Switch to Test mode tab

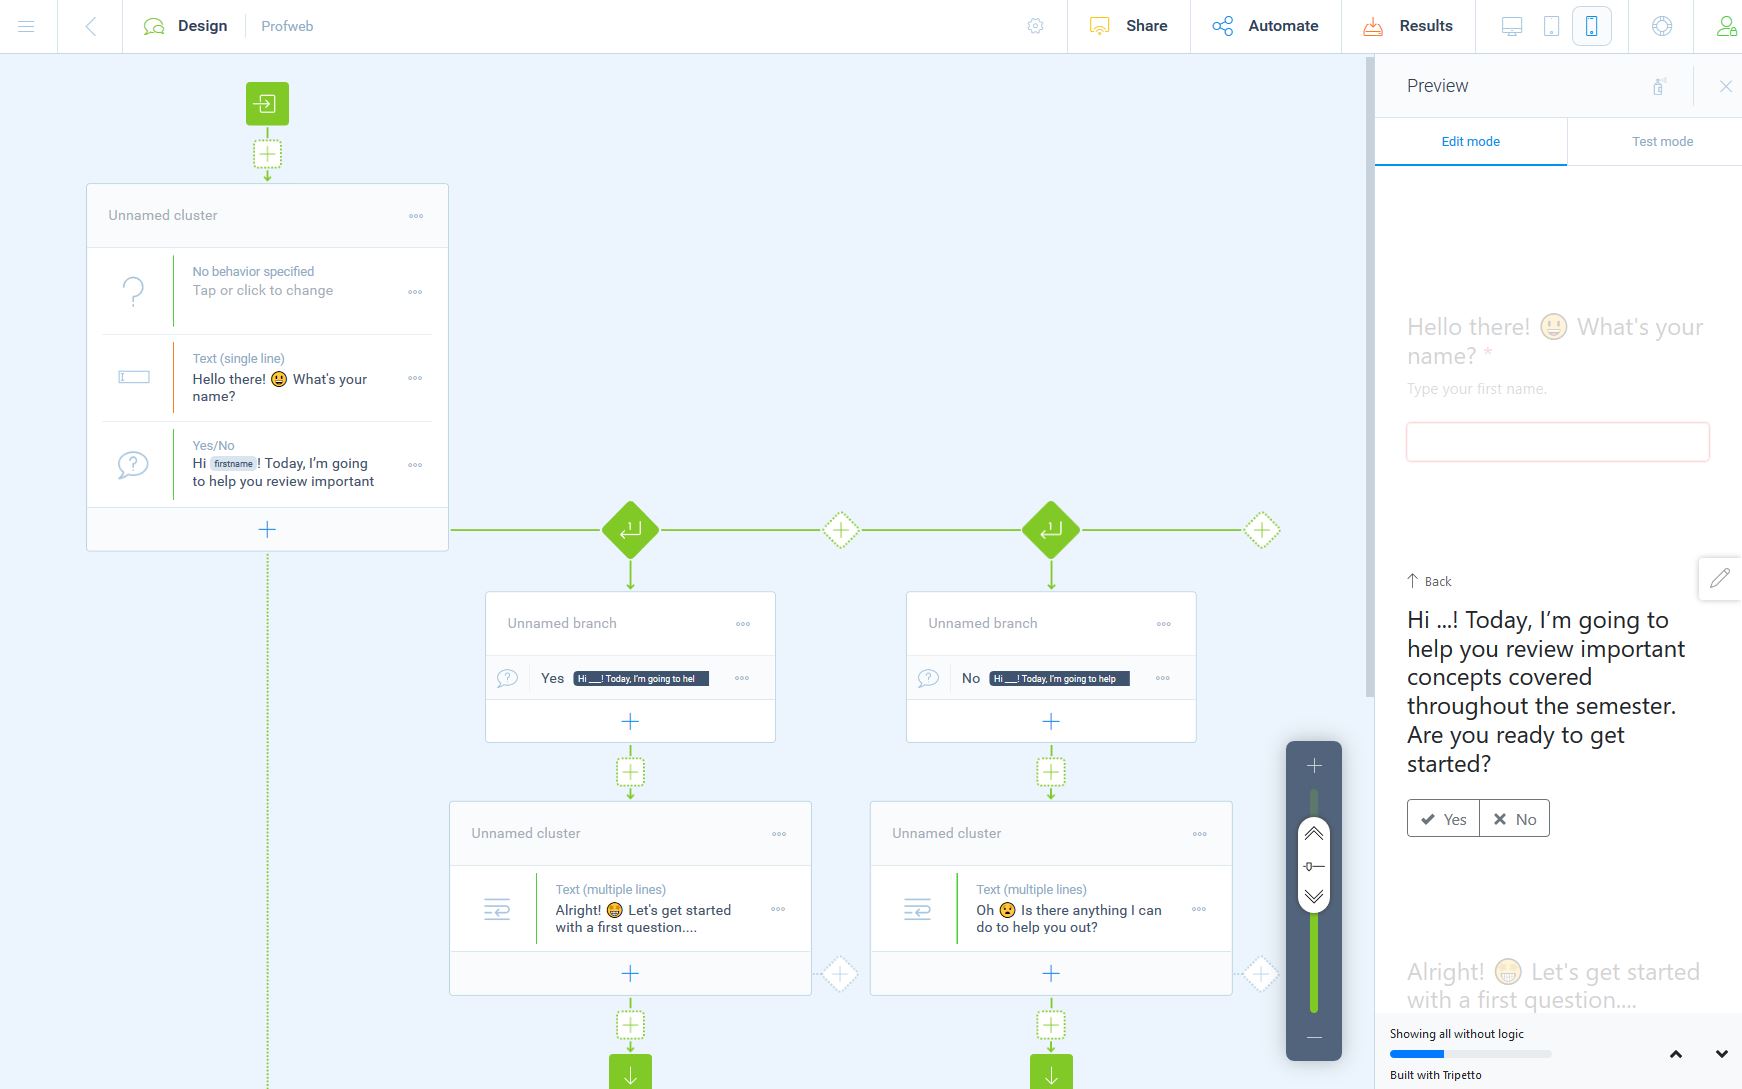click(x=1662, y=141)
